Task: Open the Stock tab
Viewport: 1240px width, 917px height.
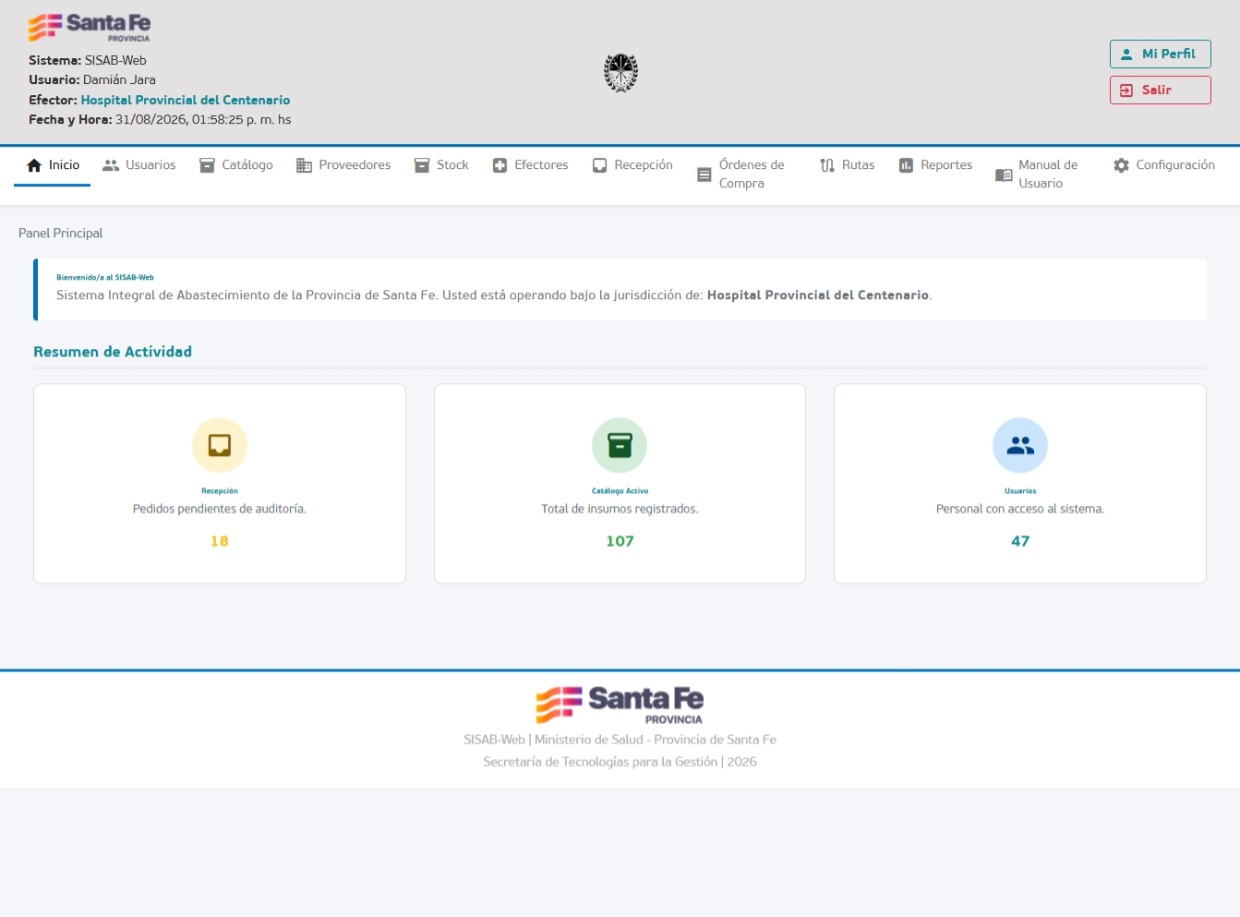Action: [441, 166]
